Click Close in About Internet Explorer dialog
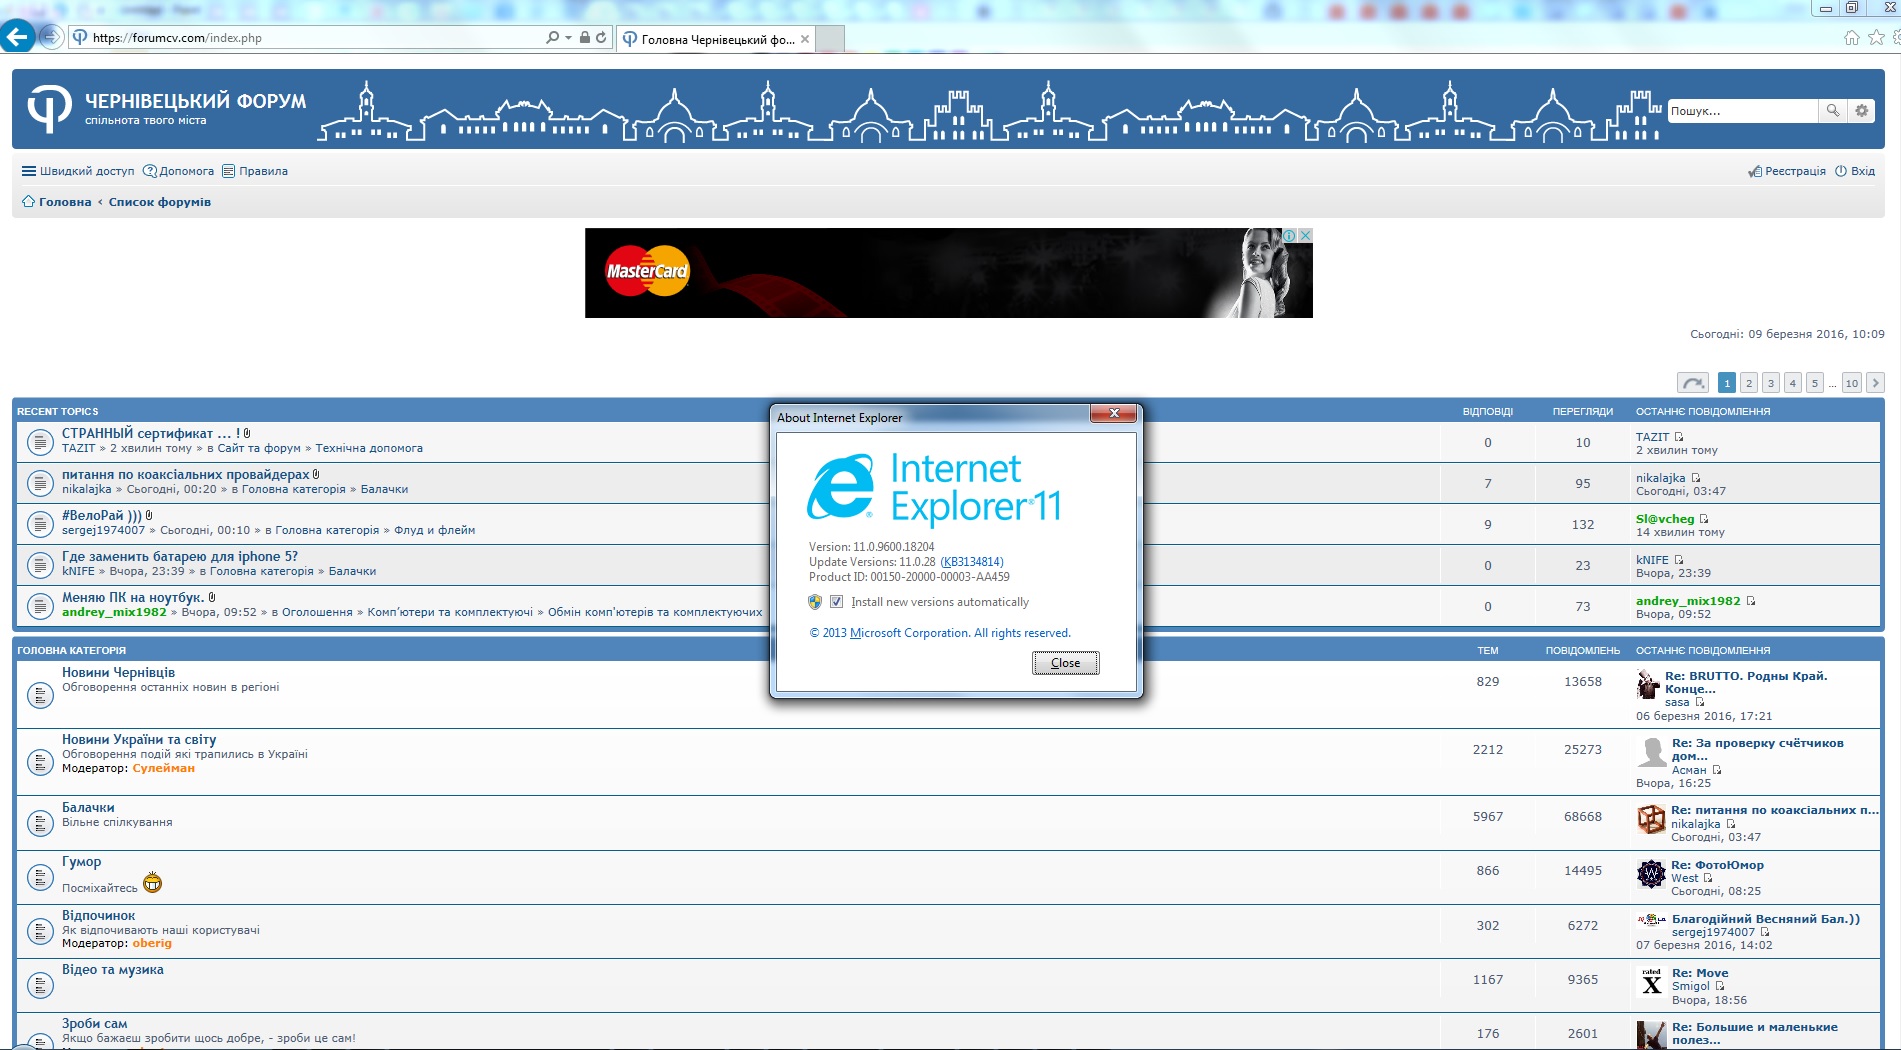Image resolution: width=1901 pixels, height=1050 pixels. click(1066, 663)
